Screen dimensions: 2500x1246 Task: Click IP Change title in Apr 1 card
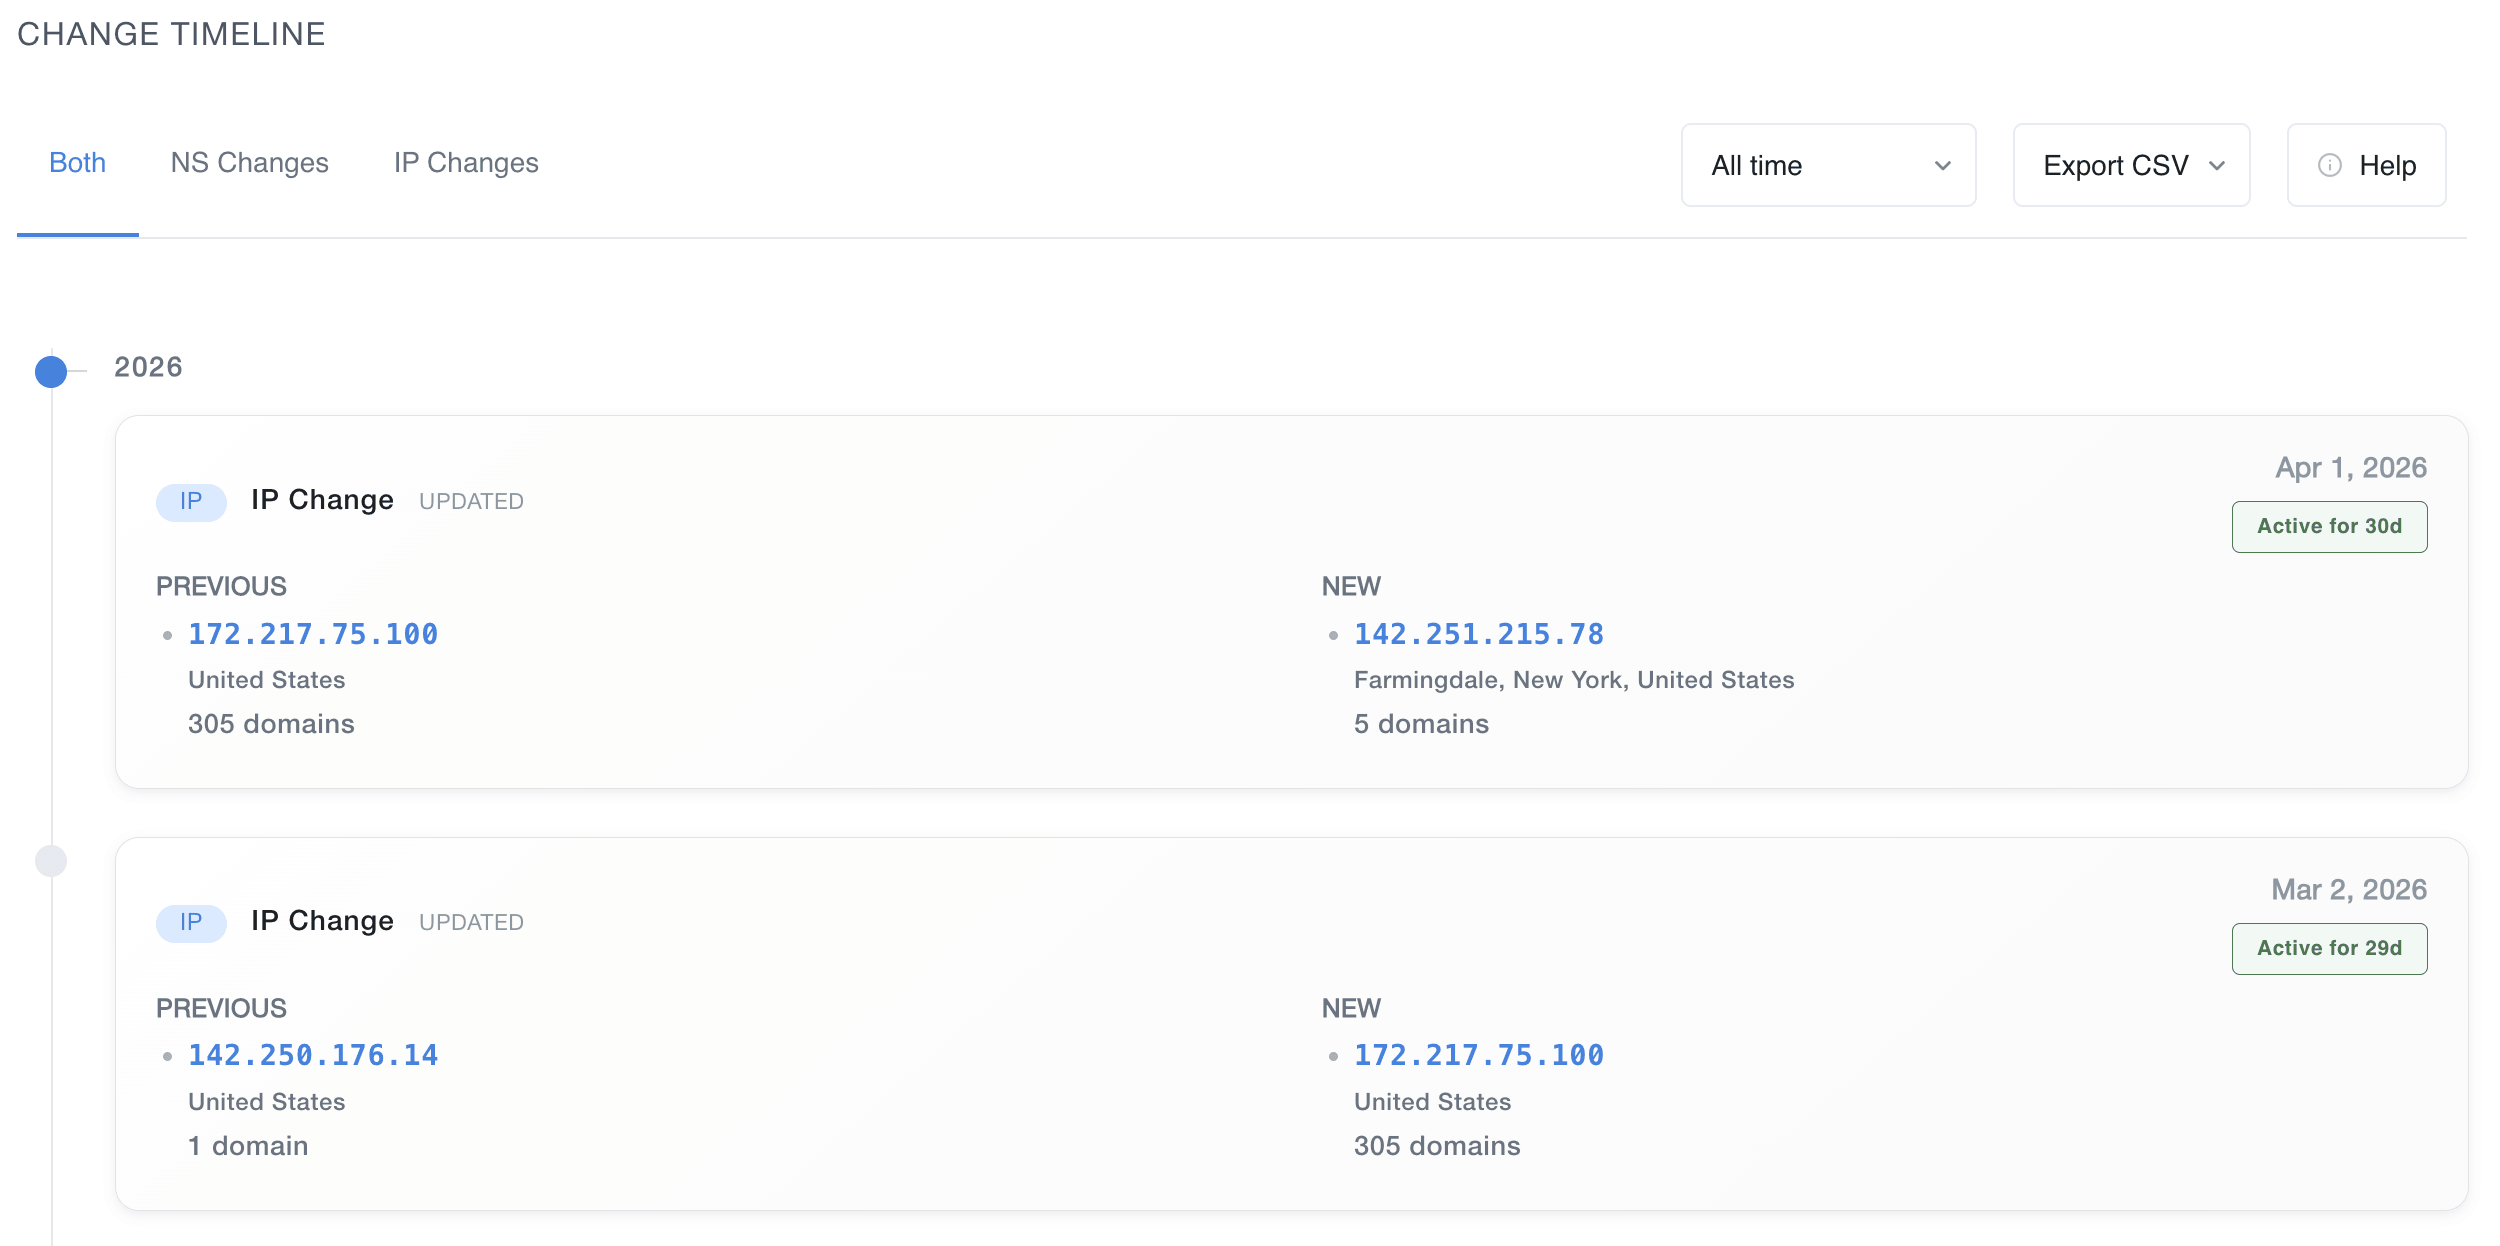(x=322, y=500)
